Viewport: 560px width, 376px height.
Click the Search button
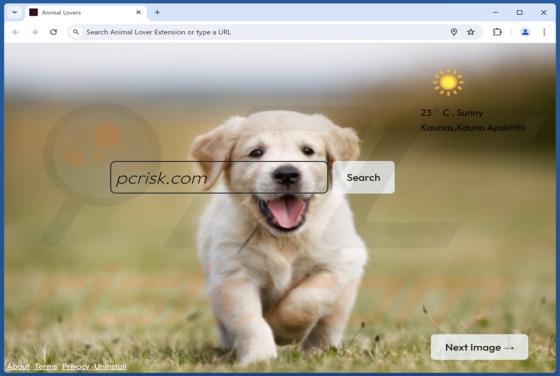coord(364,177)
